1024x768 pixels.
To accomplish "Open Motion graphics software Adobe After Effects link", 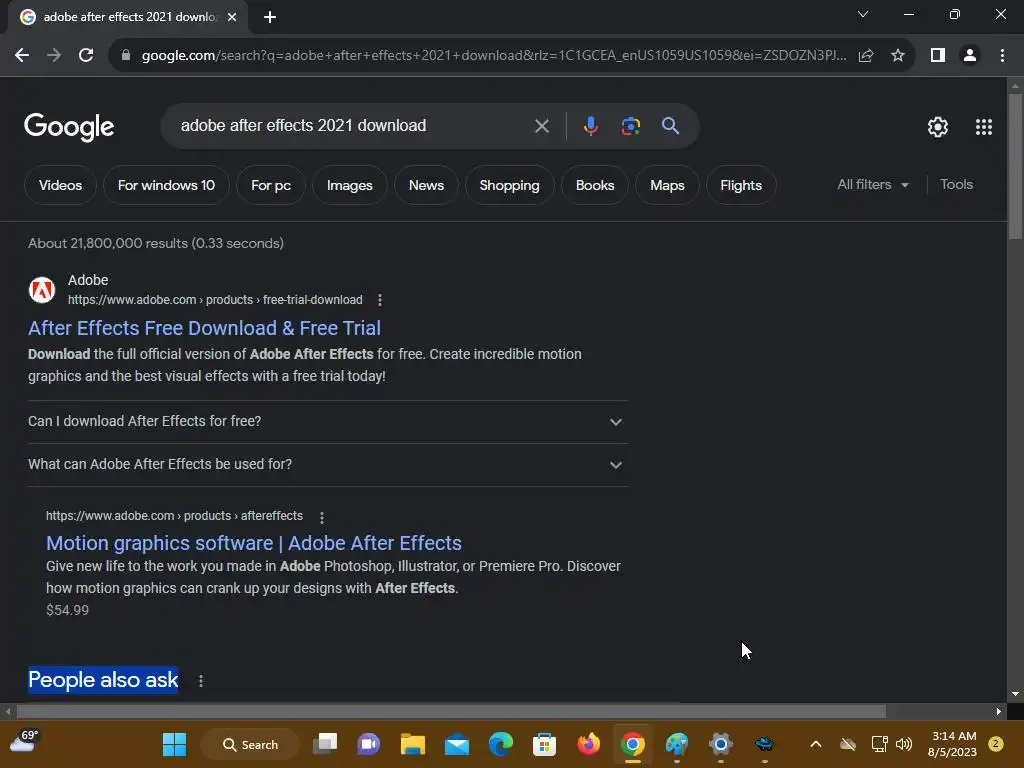I will 254,543.
